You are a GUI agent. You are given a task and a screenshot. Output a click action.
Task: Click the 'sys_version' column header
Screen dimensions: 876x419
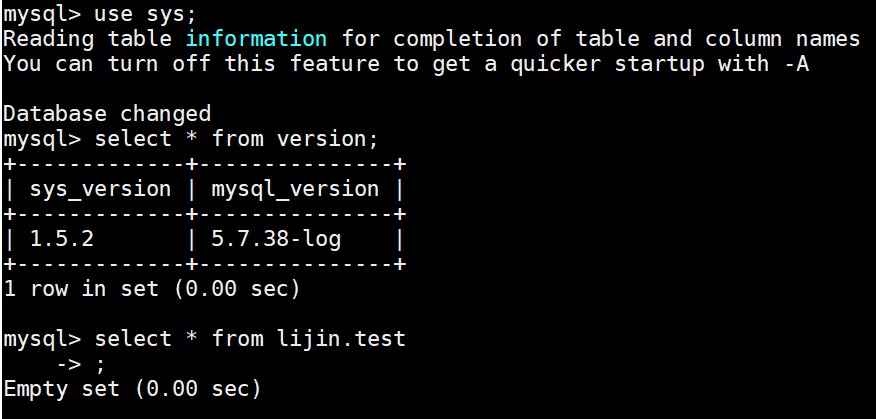pyautogui.click(x=101, y=189)
